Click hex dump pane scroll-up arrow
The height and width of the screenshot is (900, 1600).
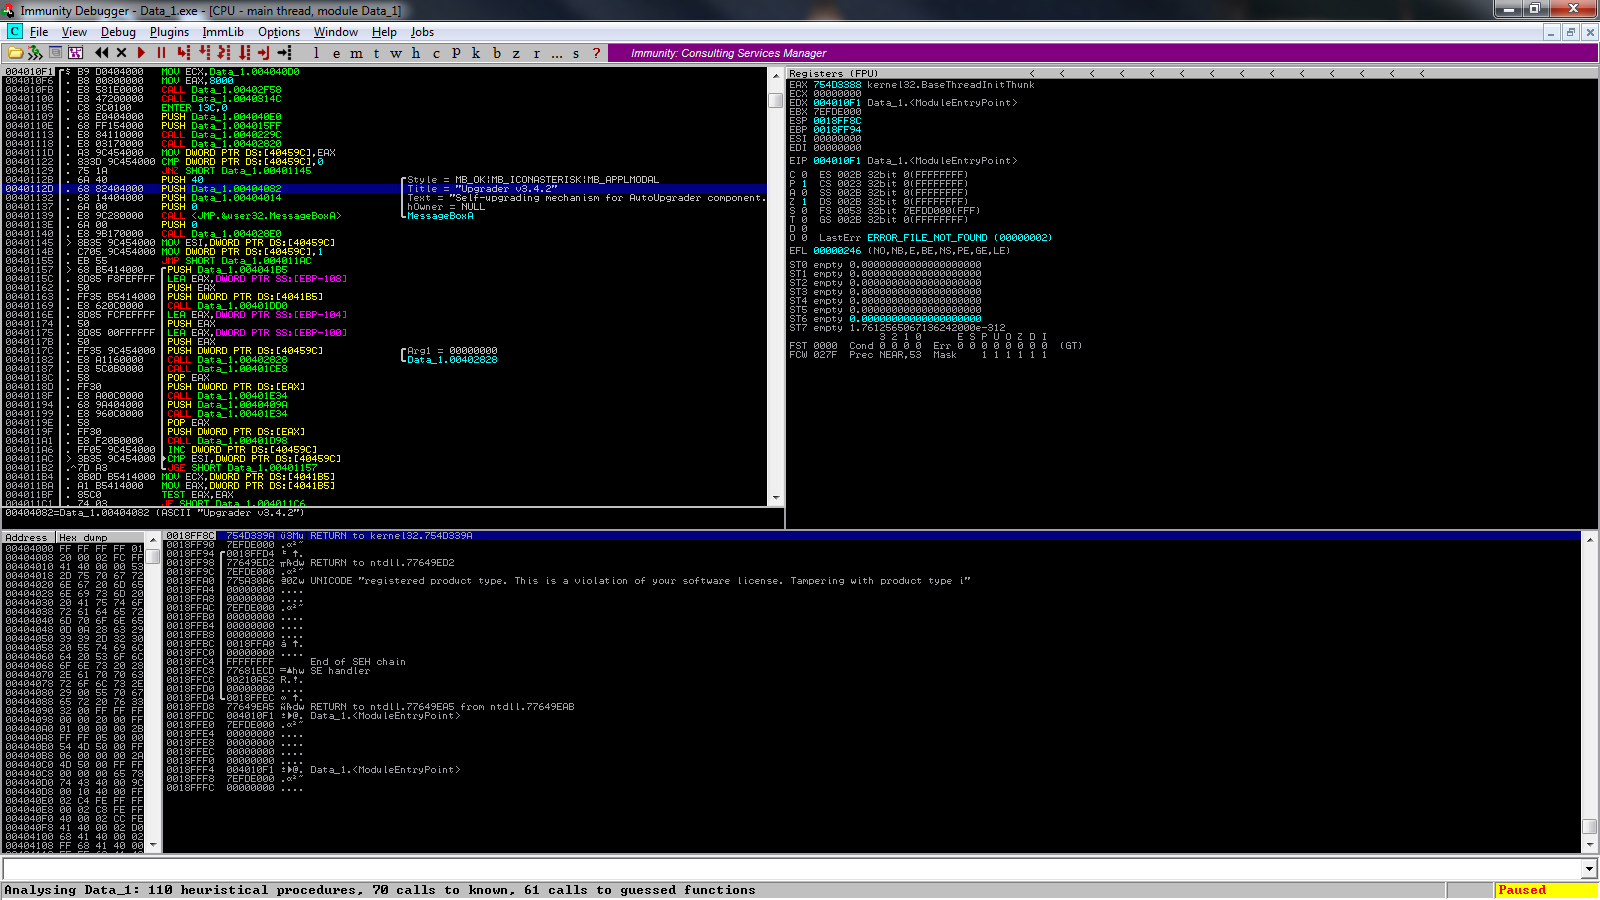click(153, 538)
